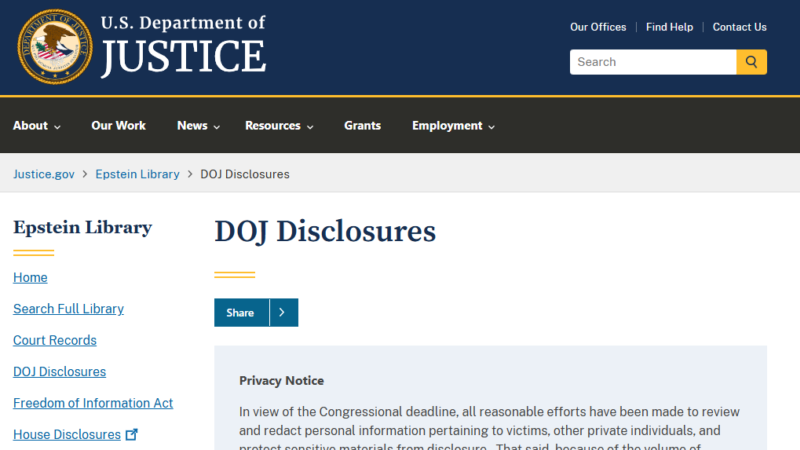Expand the Employment menu dropdown
Viewport: 800px width, 450px height.
(453, 126)
